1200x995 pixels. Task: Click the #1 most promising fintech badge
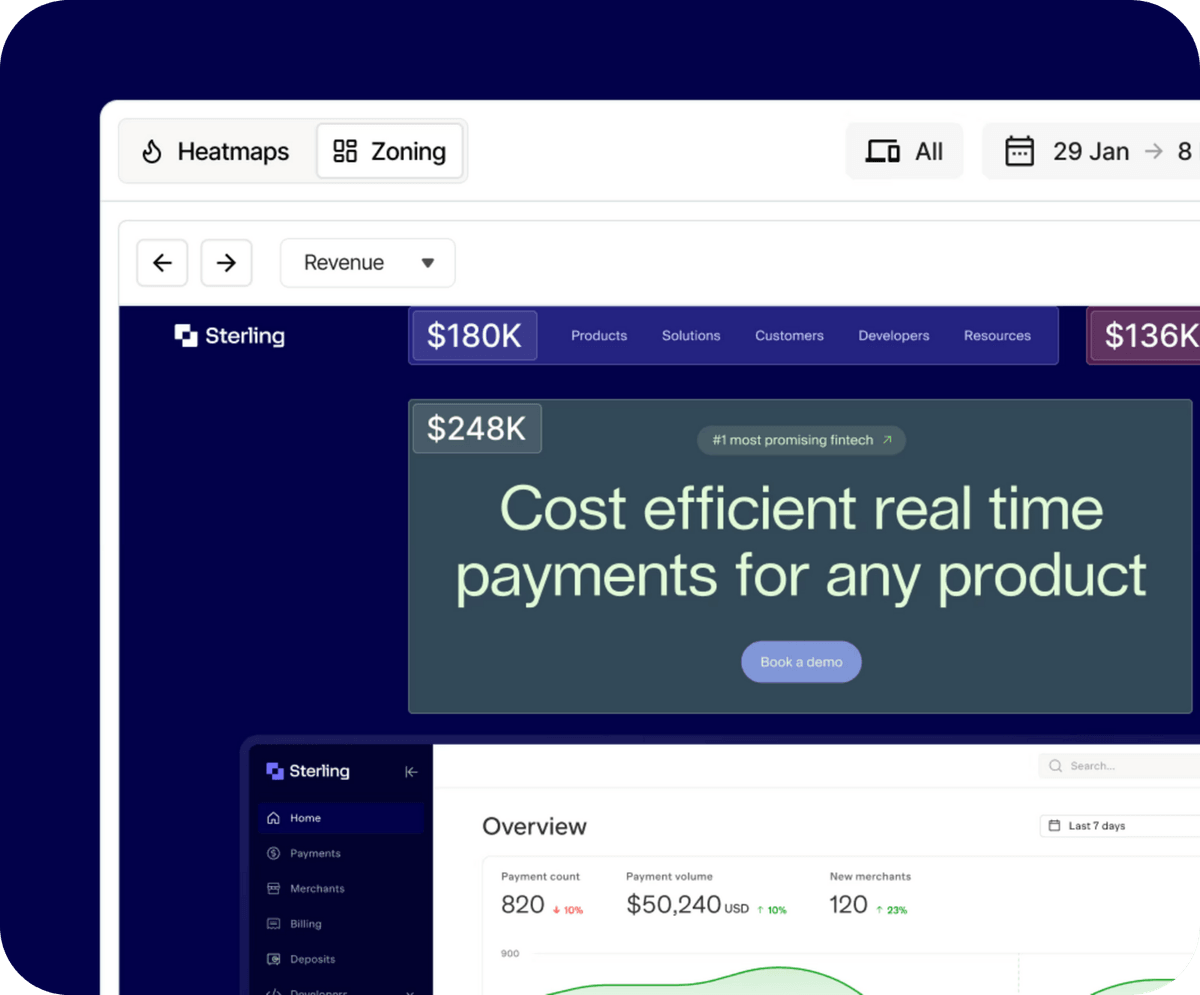[801, 440]
